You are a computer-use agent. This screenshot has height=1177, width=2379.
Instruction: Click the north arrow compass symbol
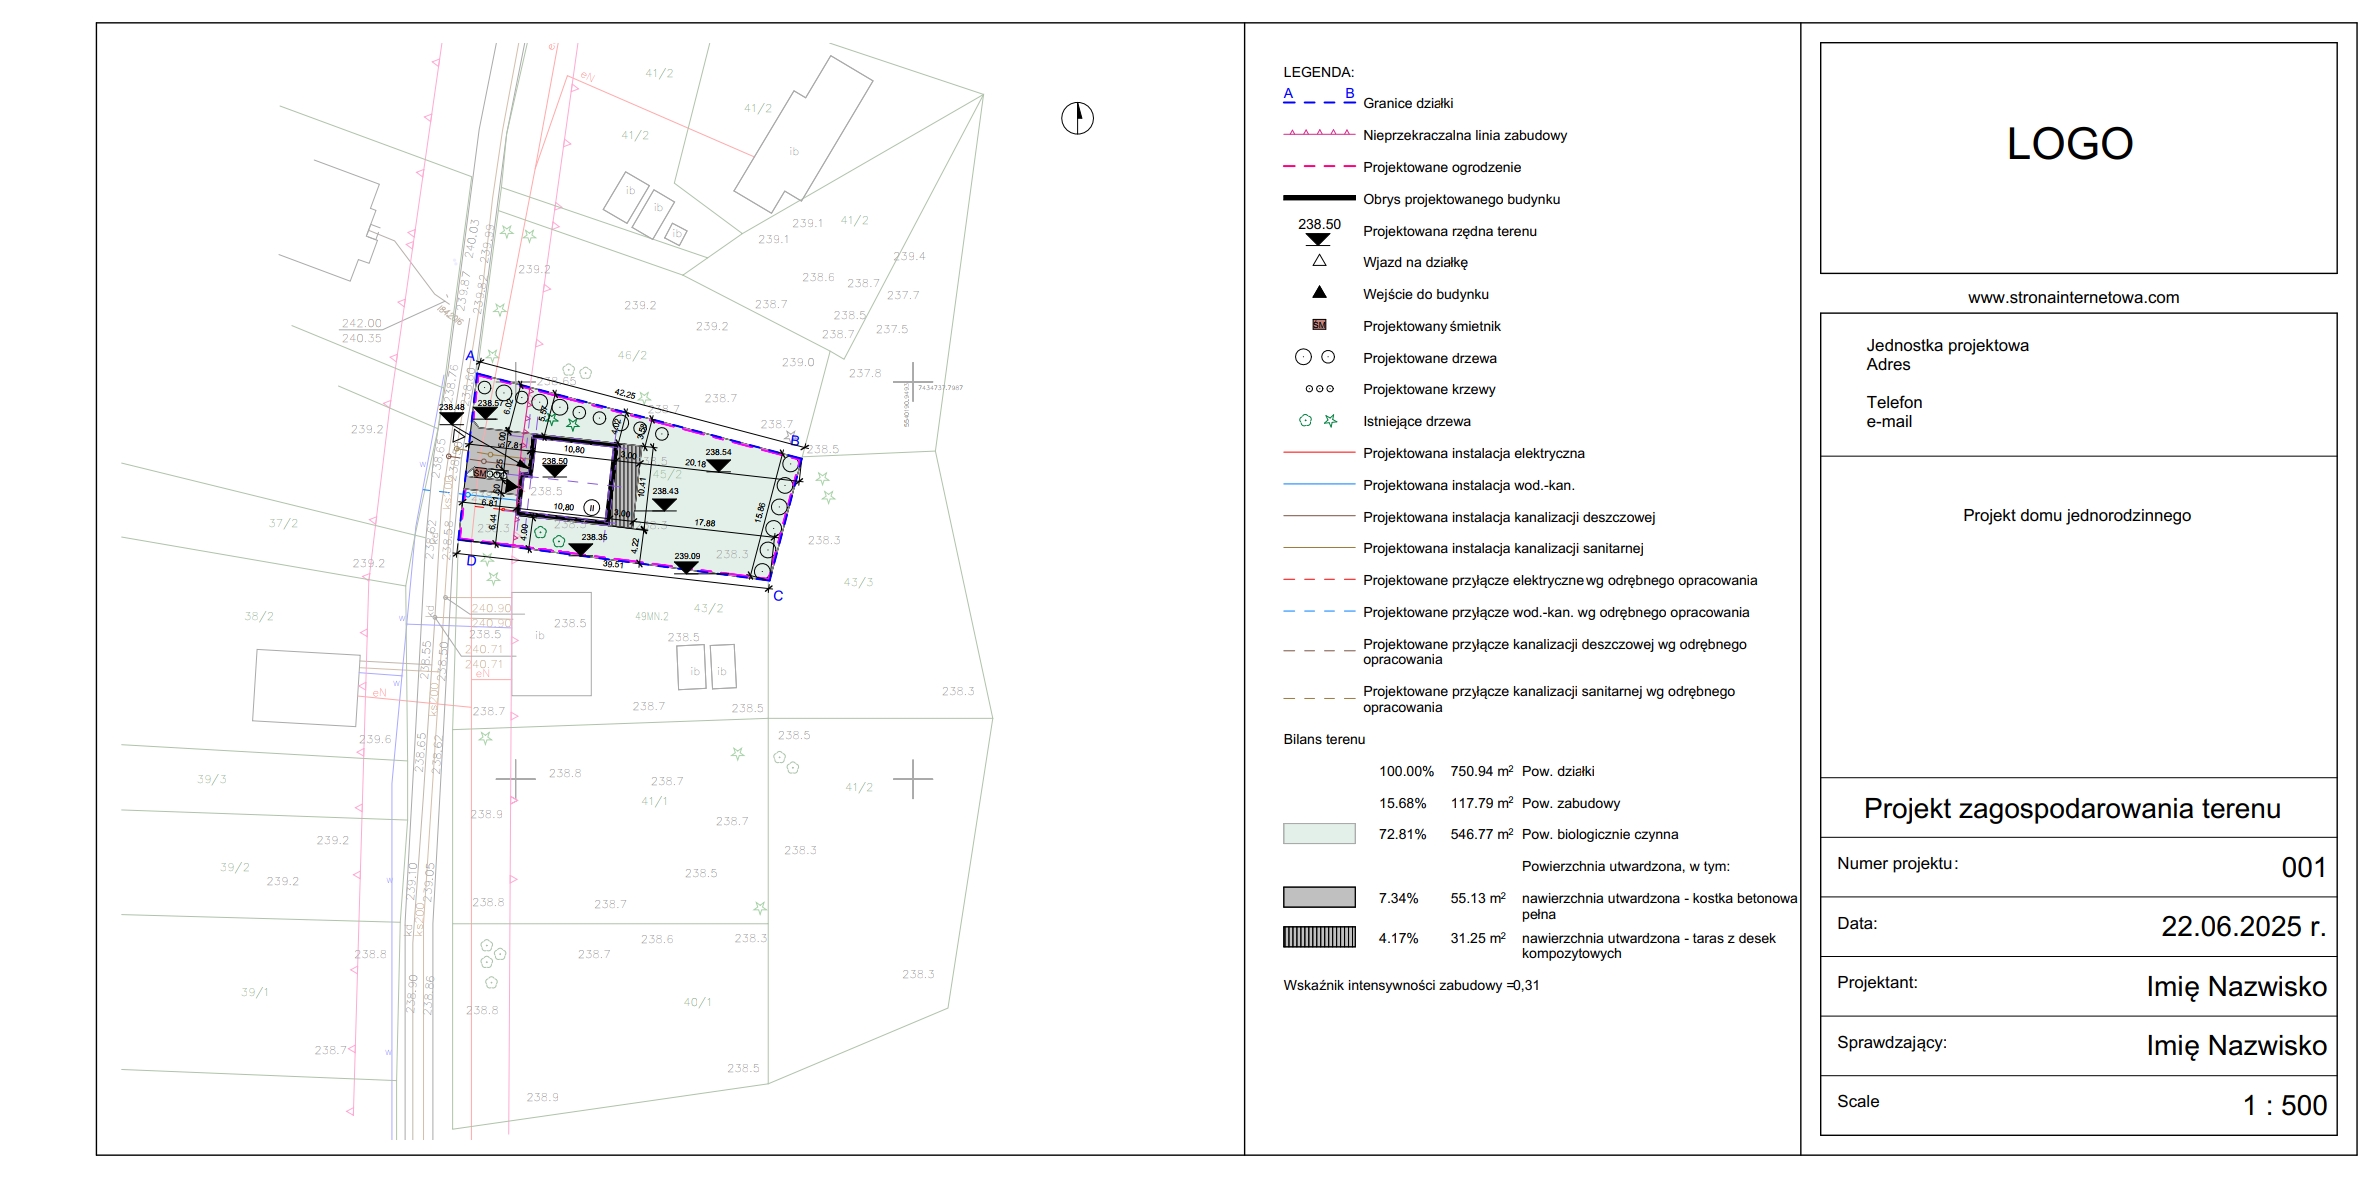1077,118
